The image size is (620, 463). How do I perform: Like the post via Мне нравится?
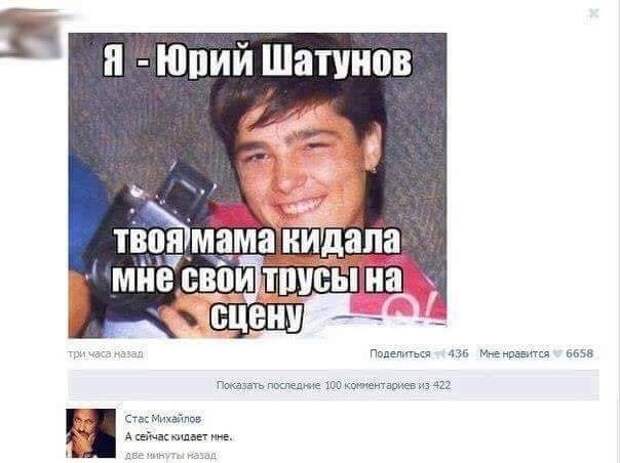click(x=514, y=353)
